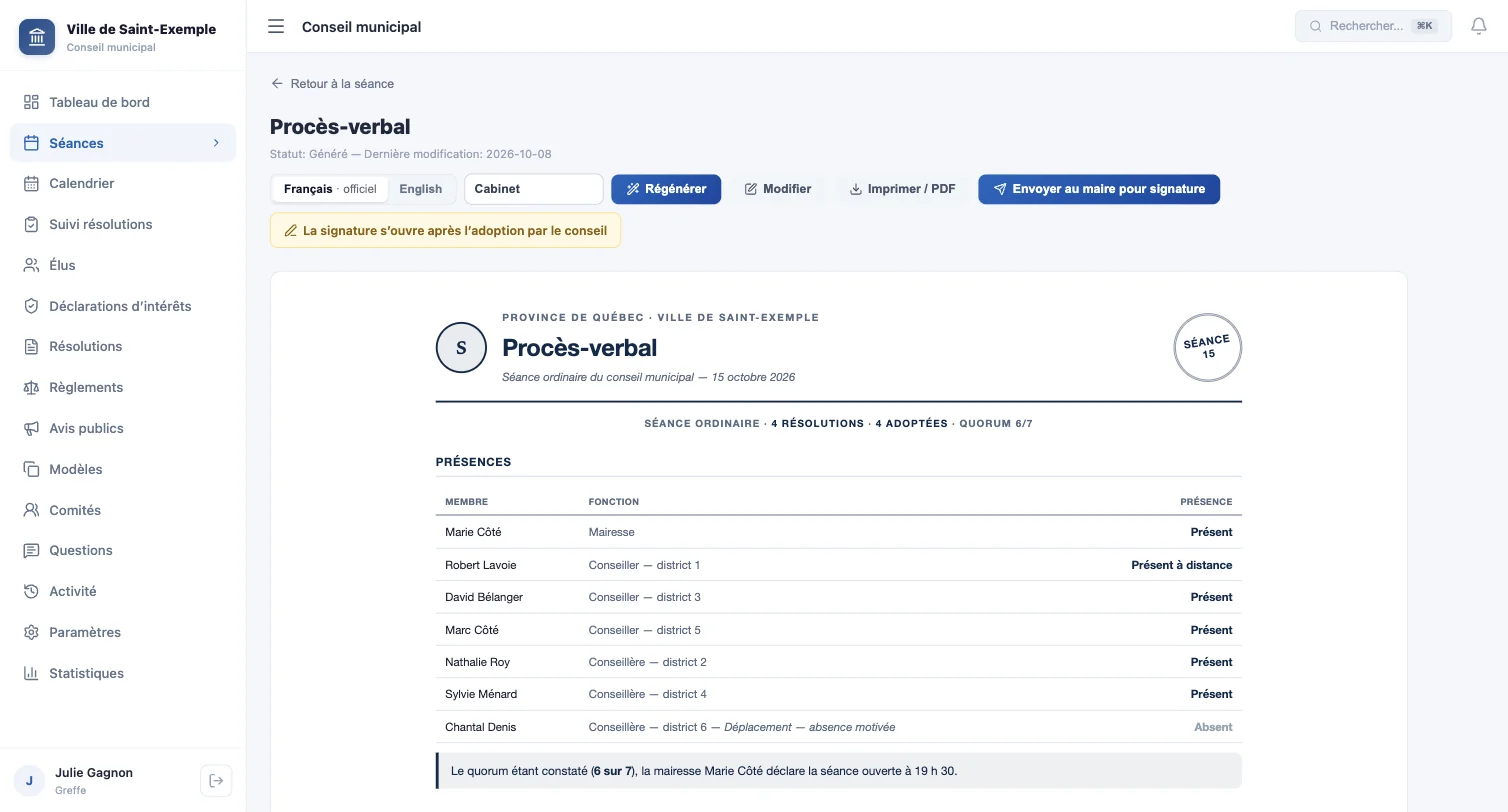Click the Présent à distance status
Screen dimensions: 1508x812
[x=1182, y=565]
